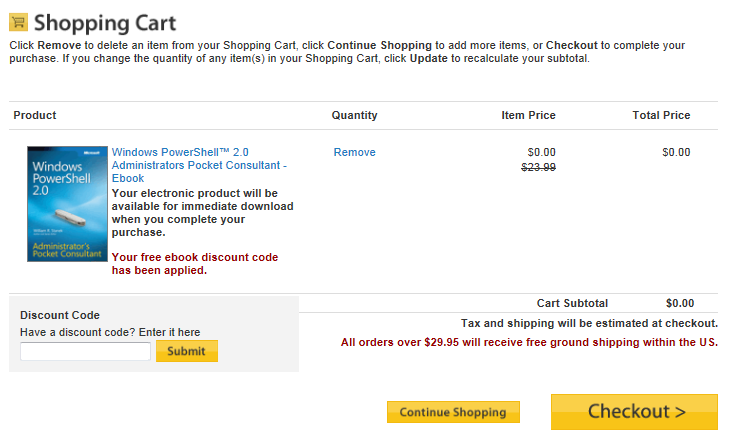Click the Item Price column header
The height and width of the screenshot is (436, 730).
pyautogui.click(x=528, y=116)
